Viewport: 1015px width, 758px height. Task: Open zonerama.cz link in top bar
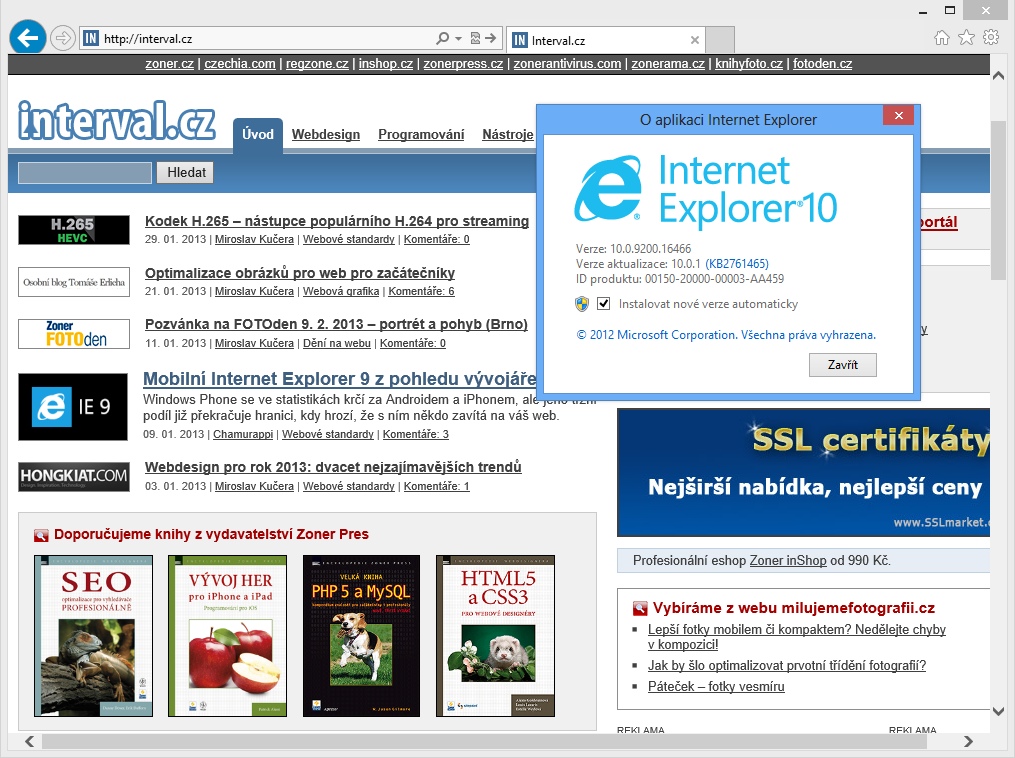[x=668, y=63]
